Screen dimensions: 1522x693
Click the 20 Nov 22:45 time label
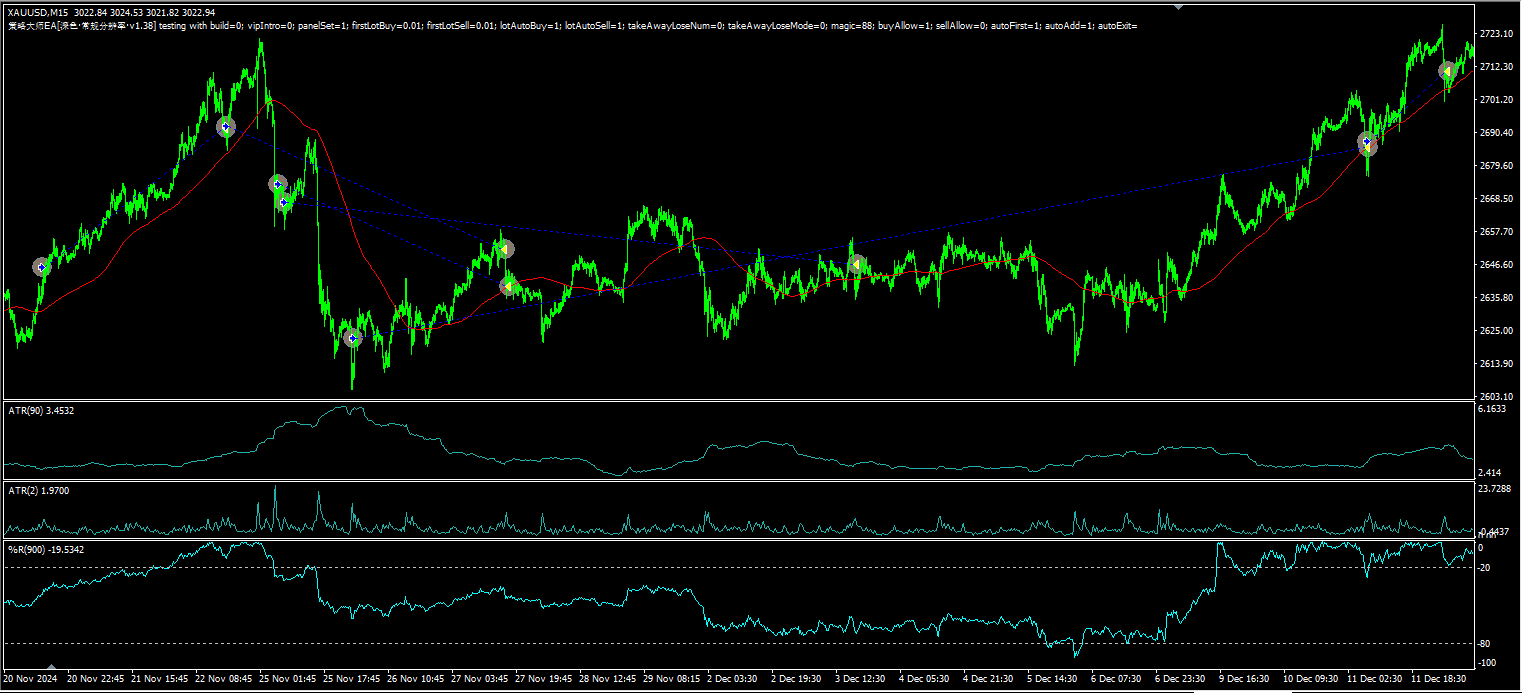pyautogui.click(x=96, y=678)
